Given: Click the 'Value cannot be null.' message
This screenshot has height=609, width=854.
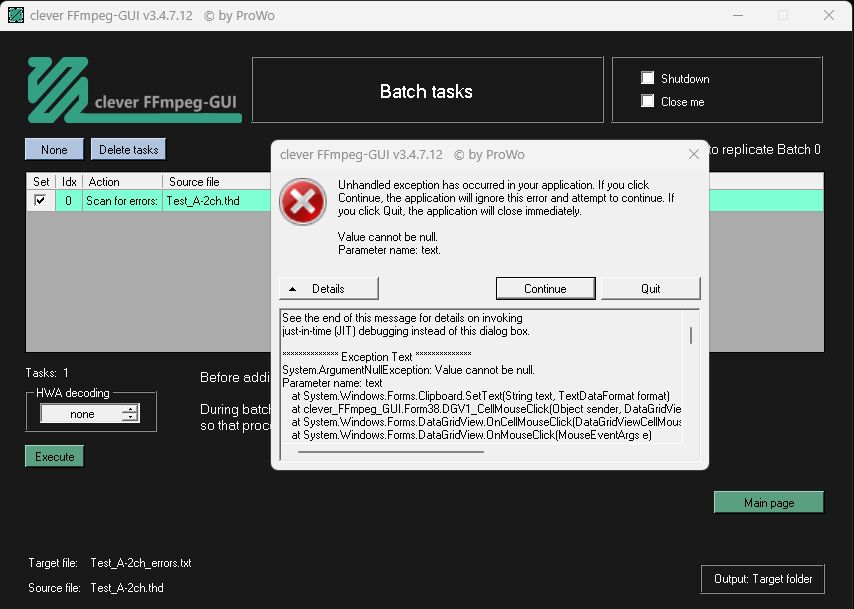Looking at the screenshot, I should (x=388, y=237).
